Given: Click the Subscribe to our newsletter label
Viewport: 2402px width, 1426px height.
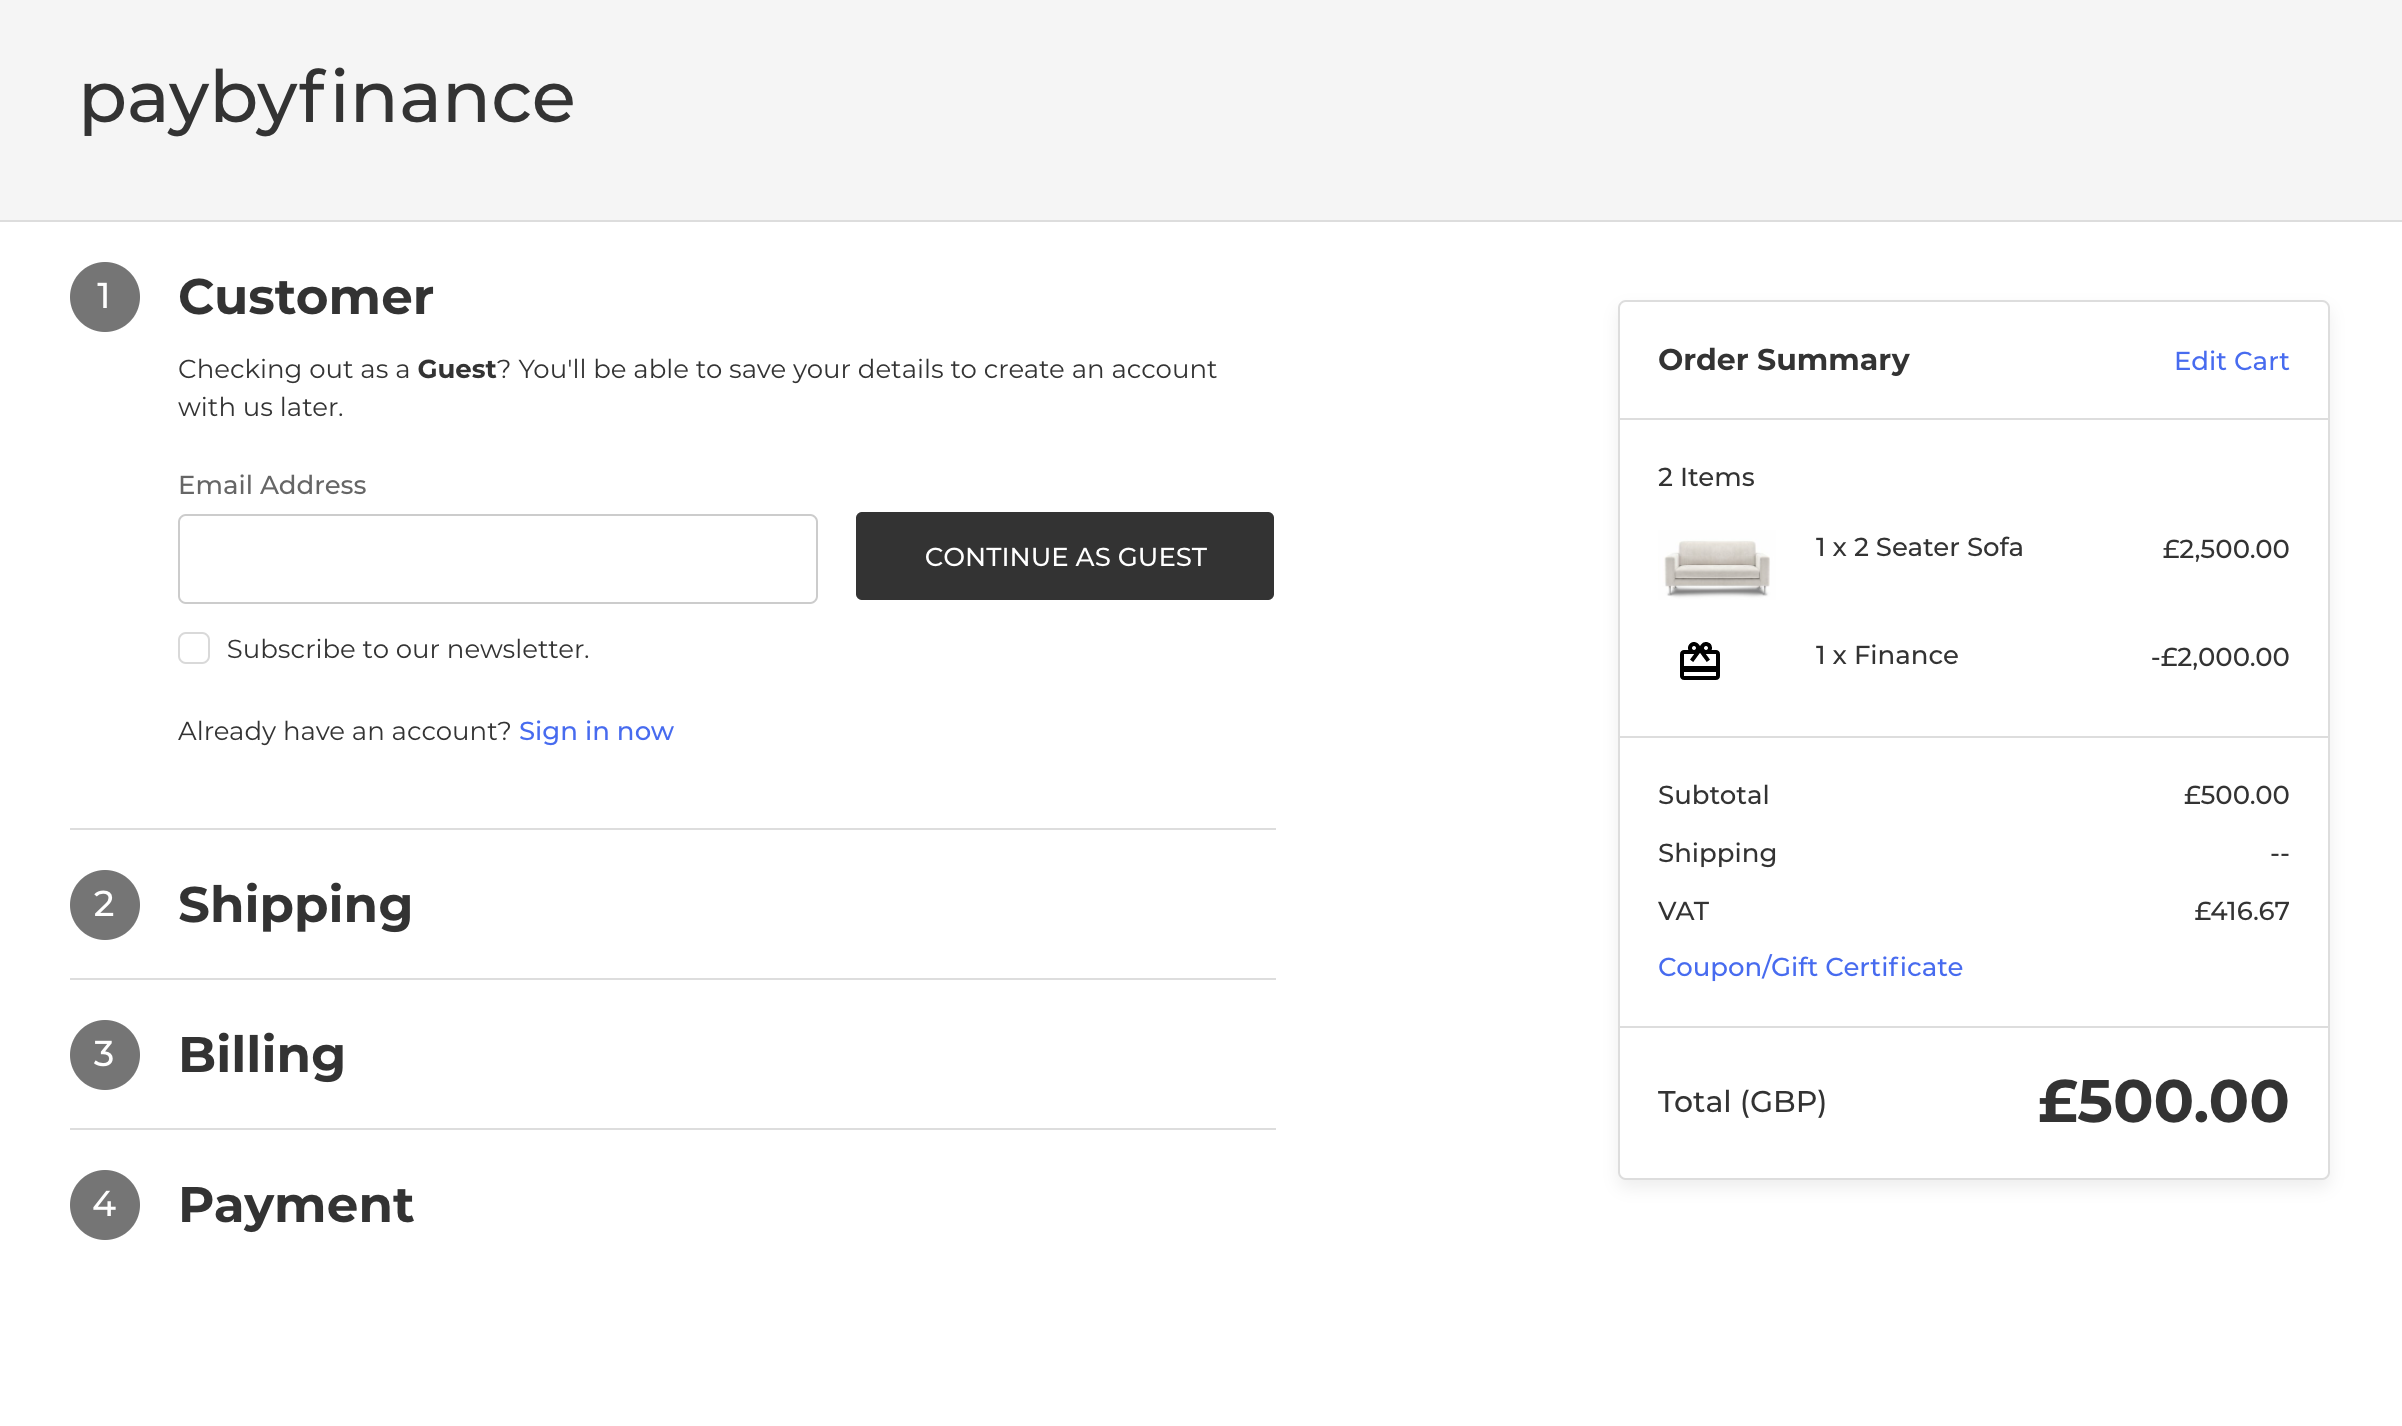Looking at the screenshot, I should point(408,649).
